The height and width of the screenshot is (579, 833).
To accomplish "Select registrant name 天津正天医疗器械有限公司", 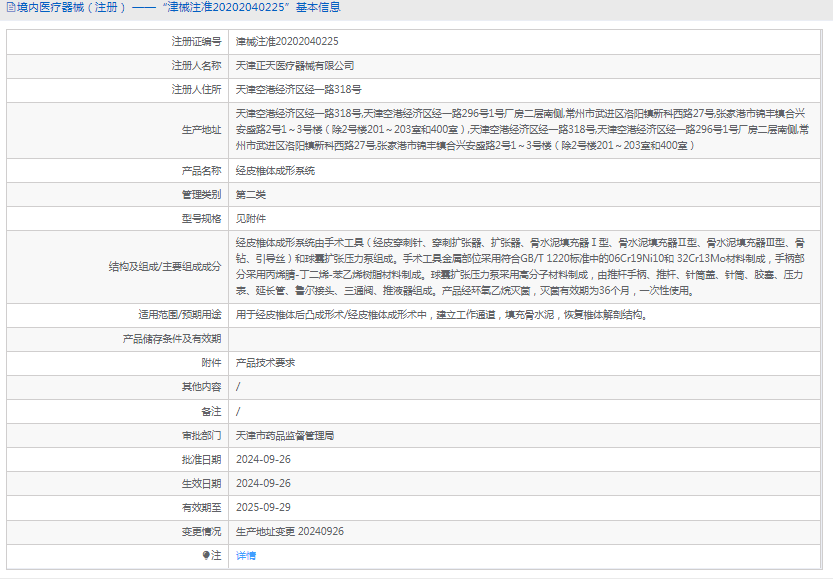I will (x=295, y=66).
